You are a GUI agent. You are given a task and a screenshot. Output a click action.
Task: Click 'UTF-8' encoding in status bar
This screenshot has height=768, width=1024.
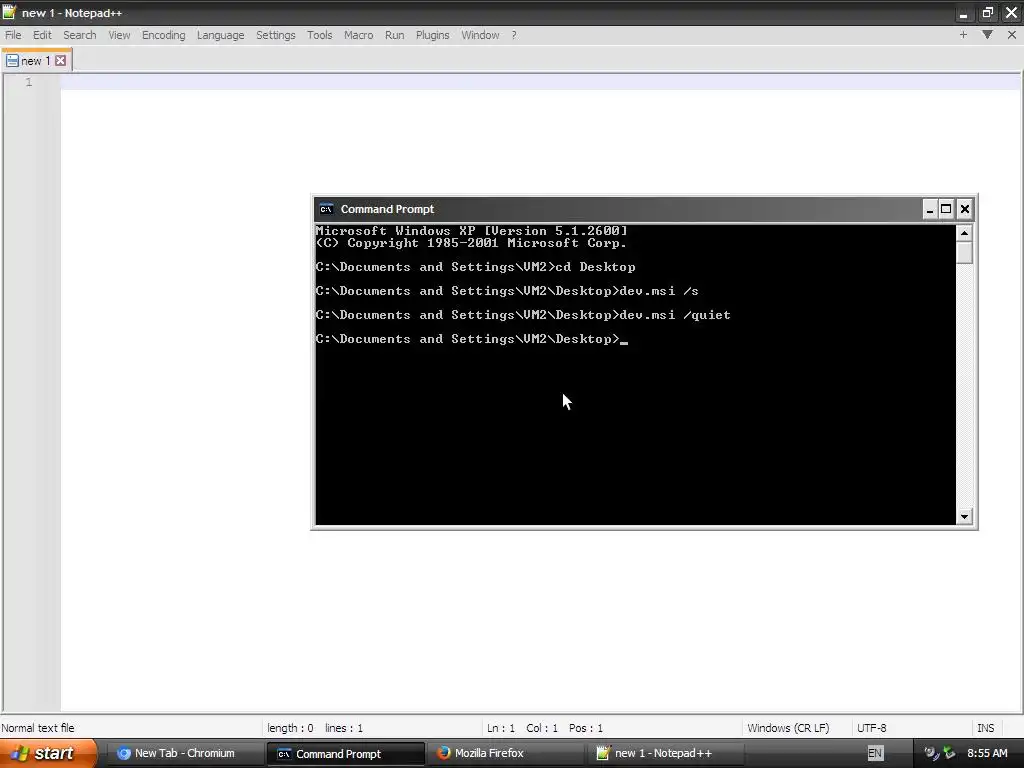tap(872, 728)
